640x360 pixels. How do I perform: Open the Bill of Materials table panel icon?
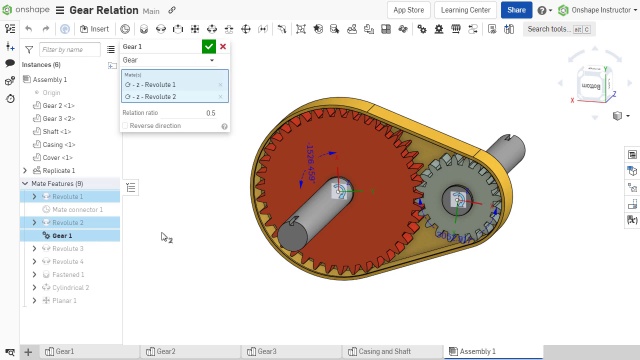pos(632,155)
